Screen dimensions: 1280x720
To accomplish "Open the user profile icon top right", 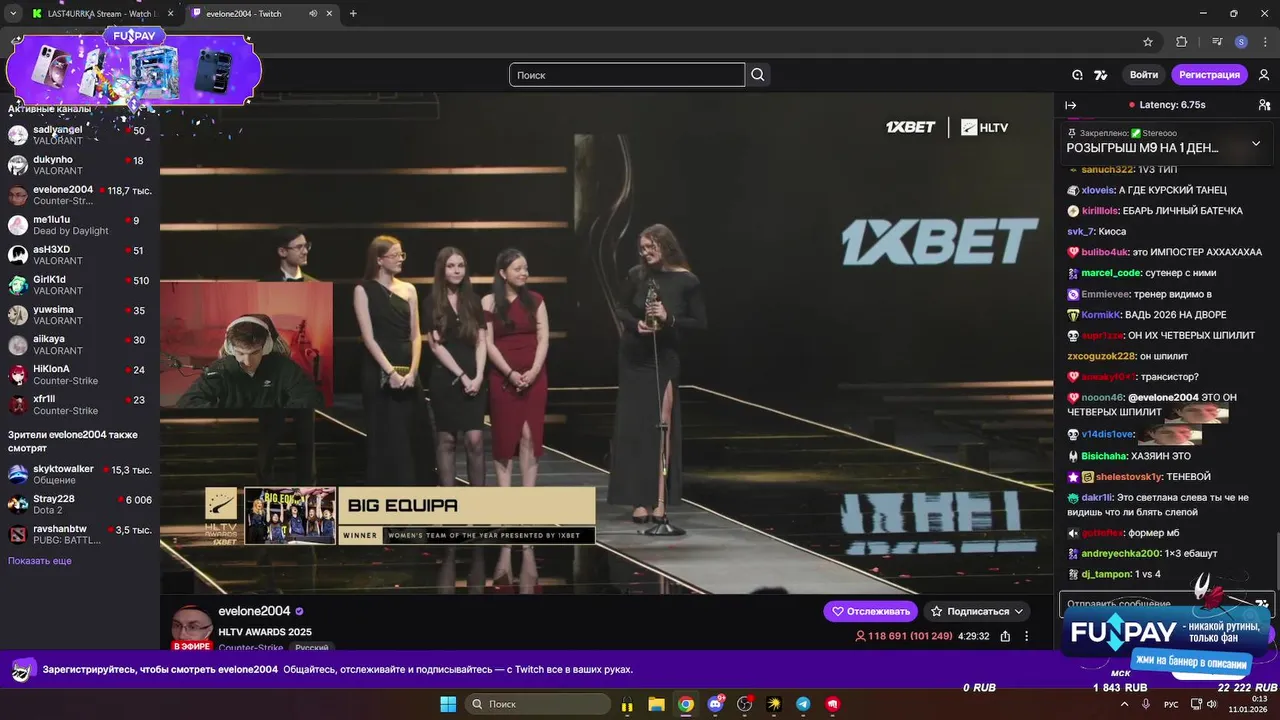I will [1264, 75].
